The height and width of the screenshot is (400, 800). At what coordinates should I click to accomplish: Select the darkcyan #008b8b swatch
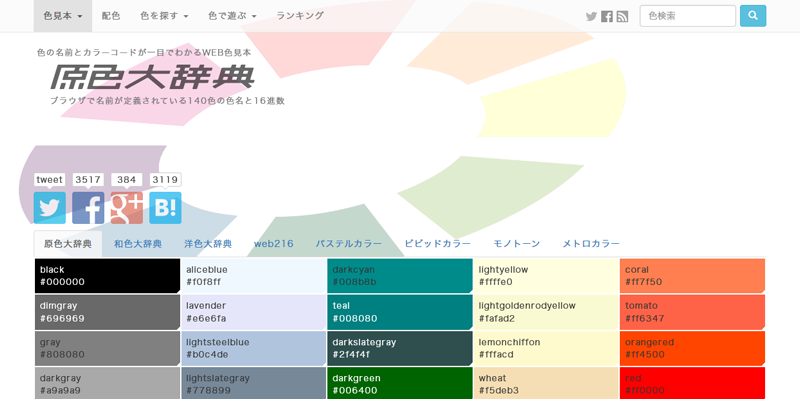400,276
